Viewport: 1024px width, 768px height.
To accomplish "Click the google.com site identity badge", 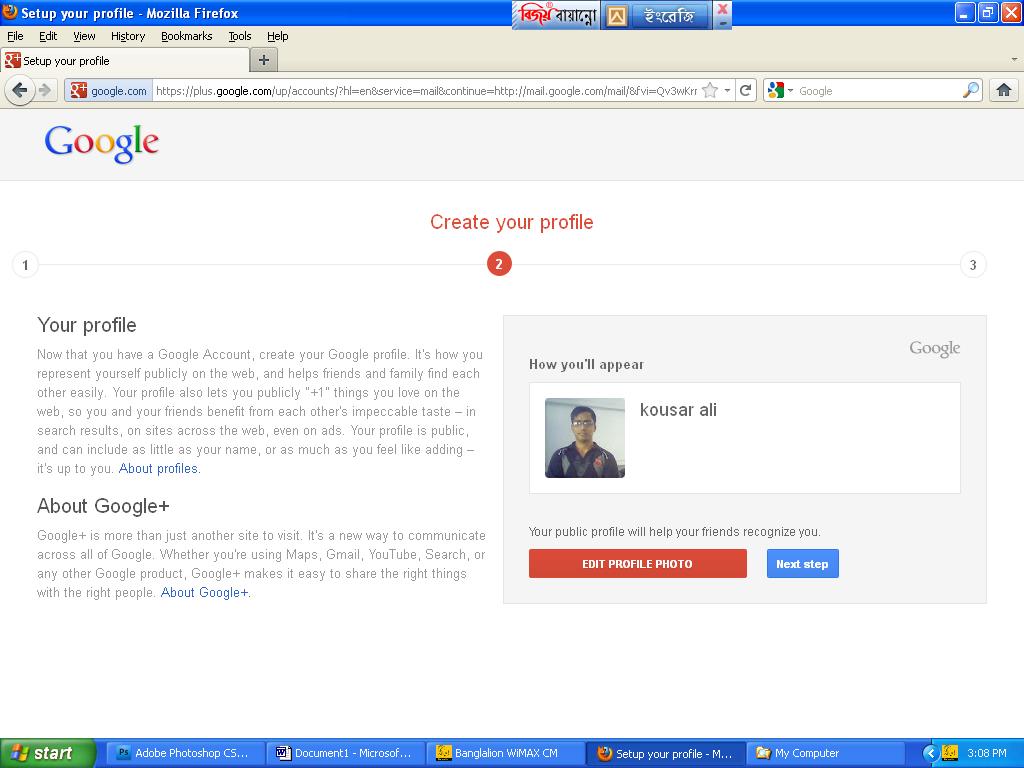I will [x=109, y=90].
